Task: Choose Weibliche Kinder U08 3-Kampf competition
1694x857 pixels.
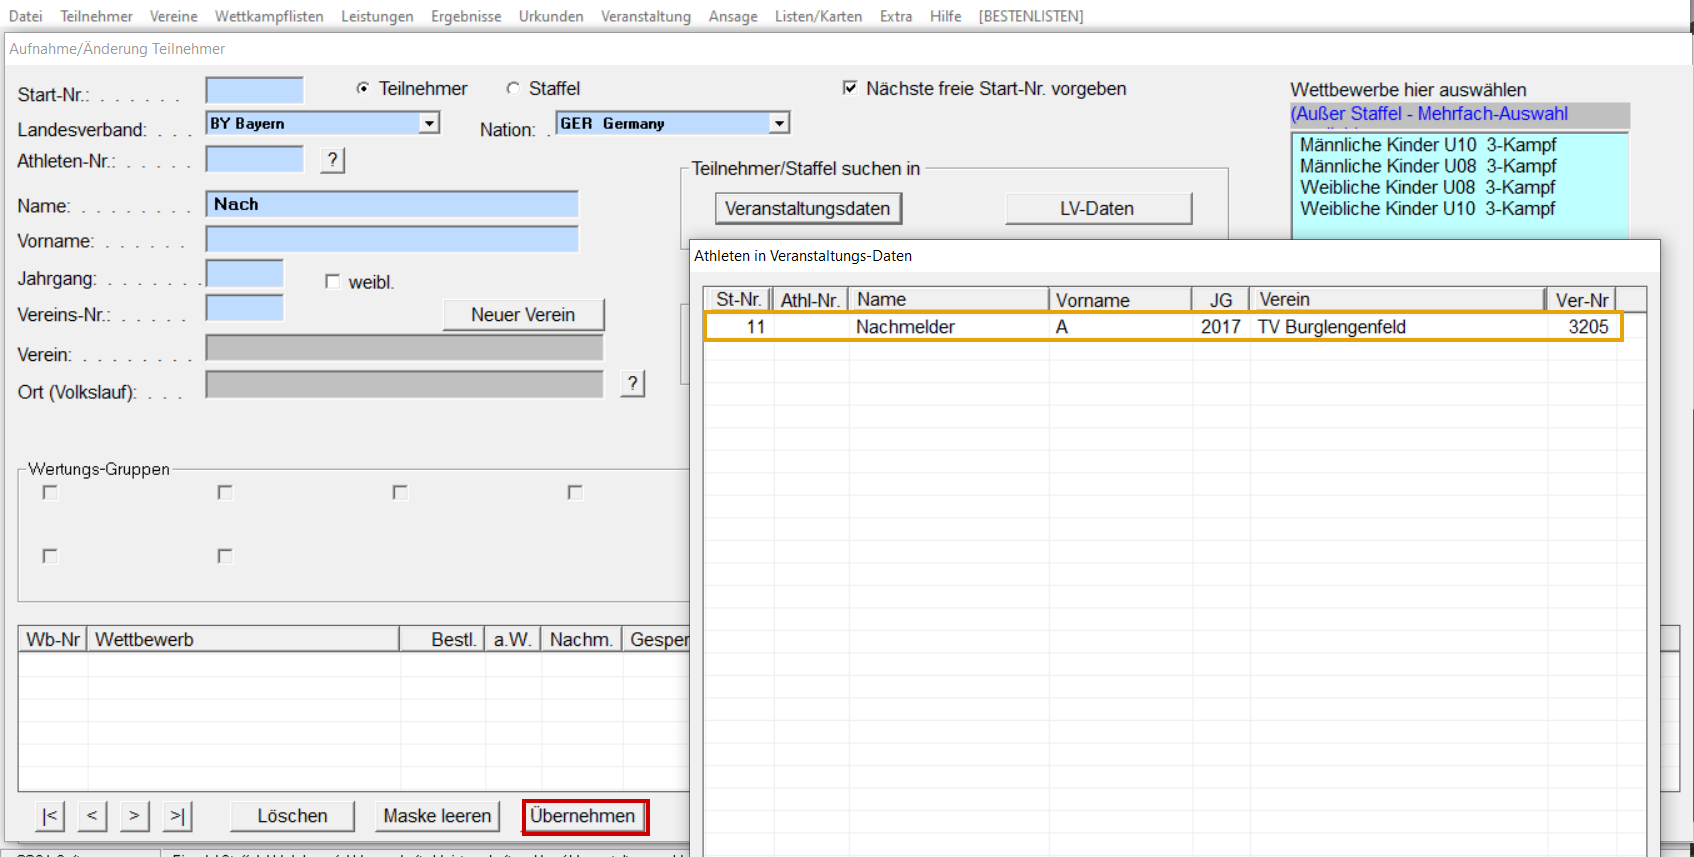Action: [x=1427, y=187]
